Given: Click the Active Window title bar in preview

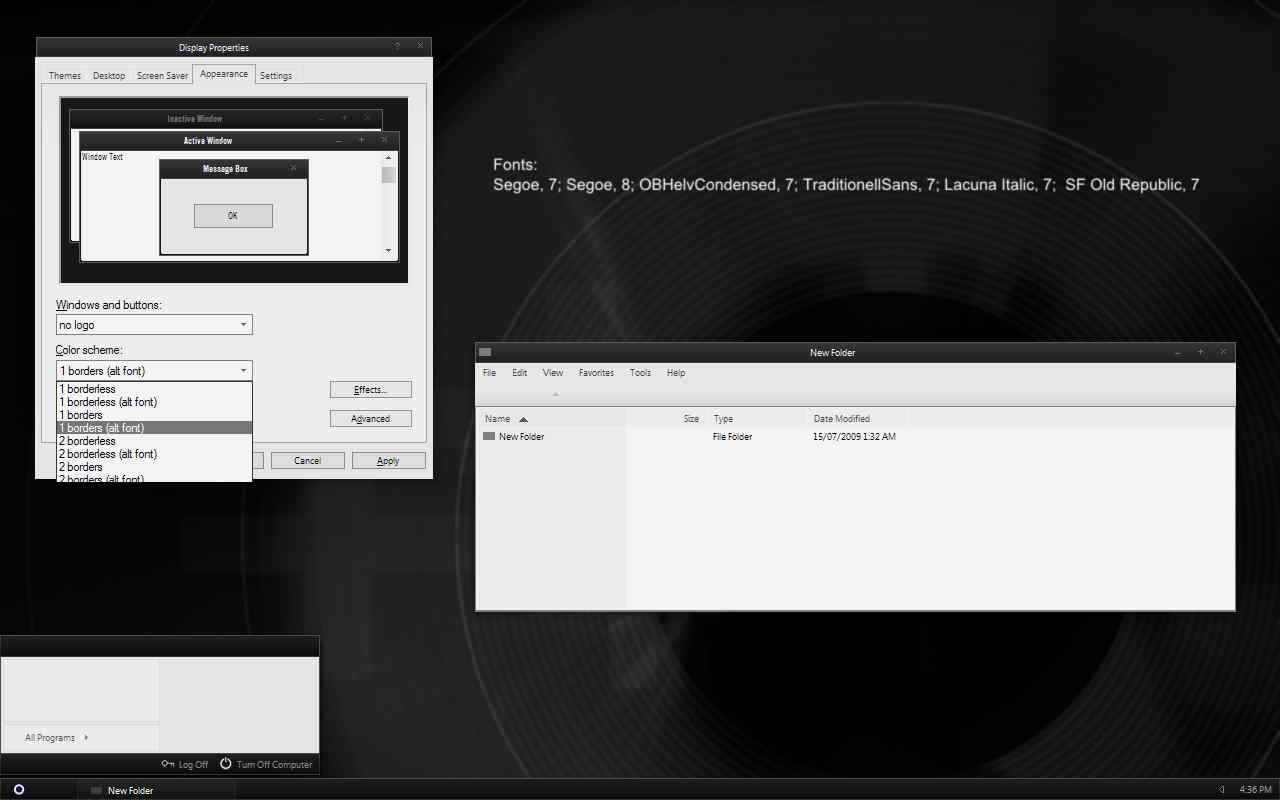Looking at the screenshot, I should pyautogui.click(x=239, y=141).
